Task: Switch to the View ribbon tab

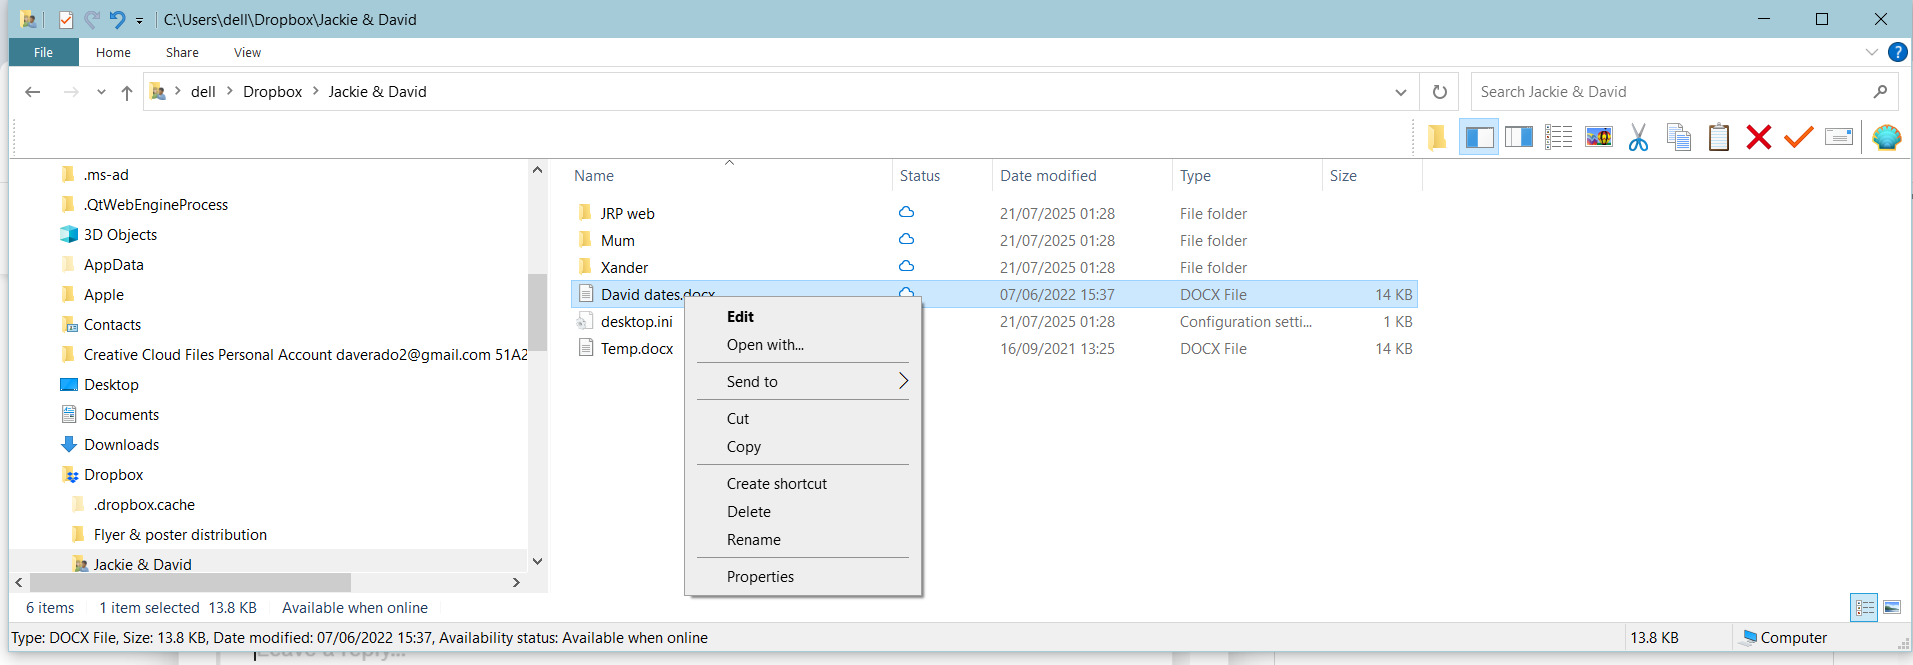Action: (x=247, y=52)
